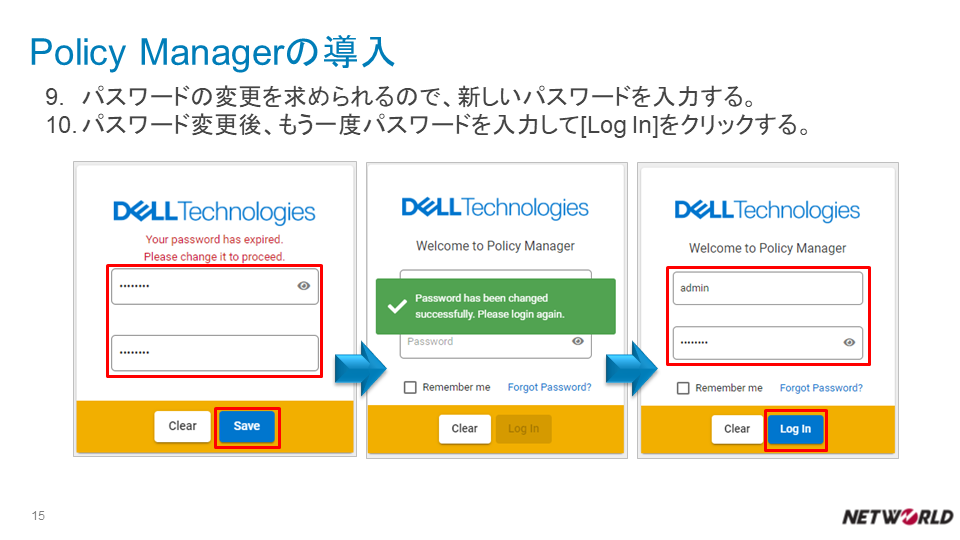Click the NETWORLD logo at slide corner

[x=898, y=517]
